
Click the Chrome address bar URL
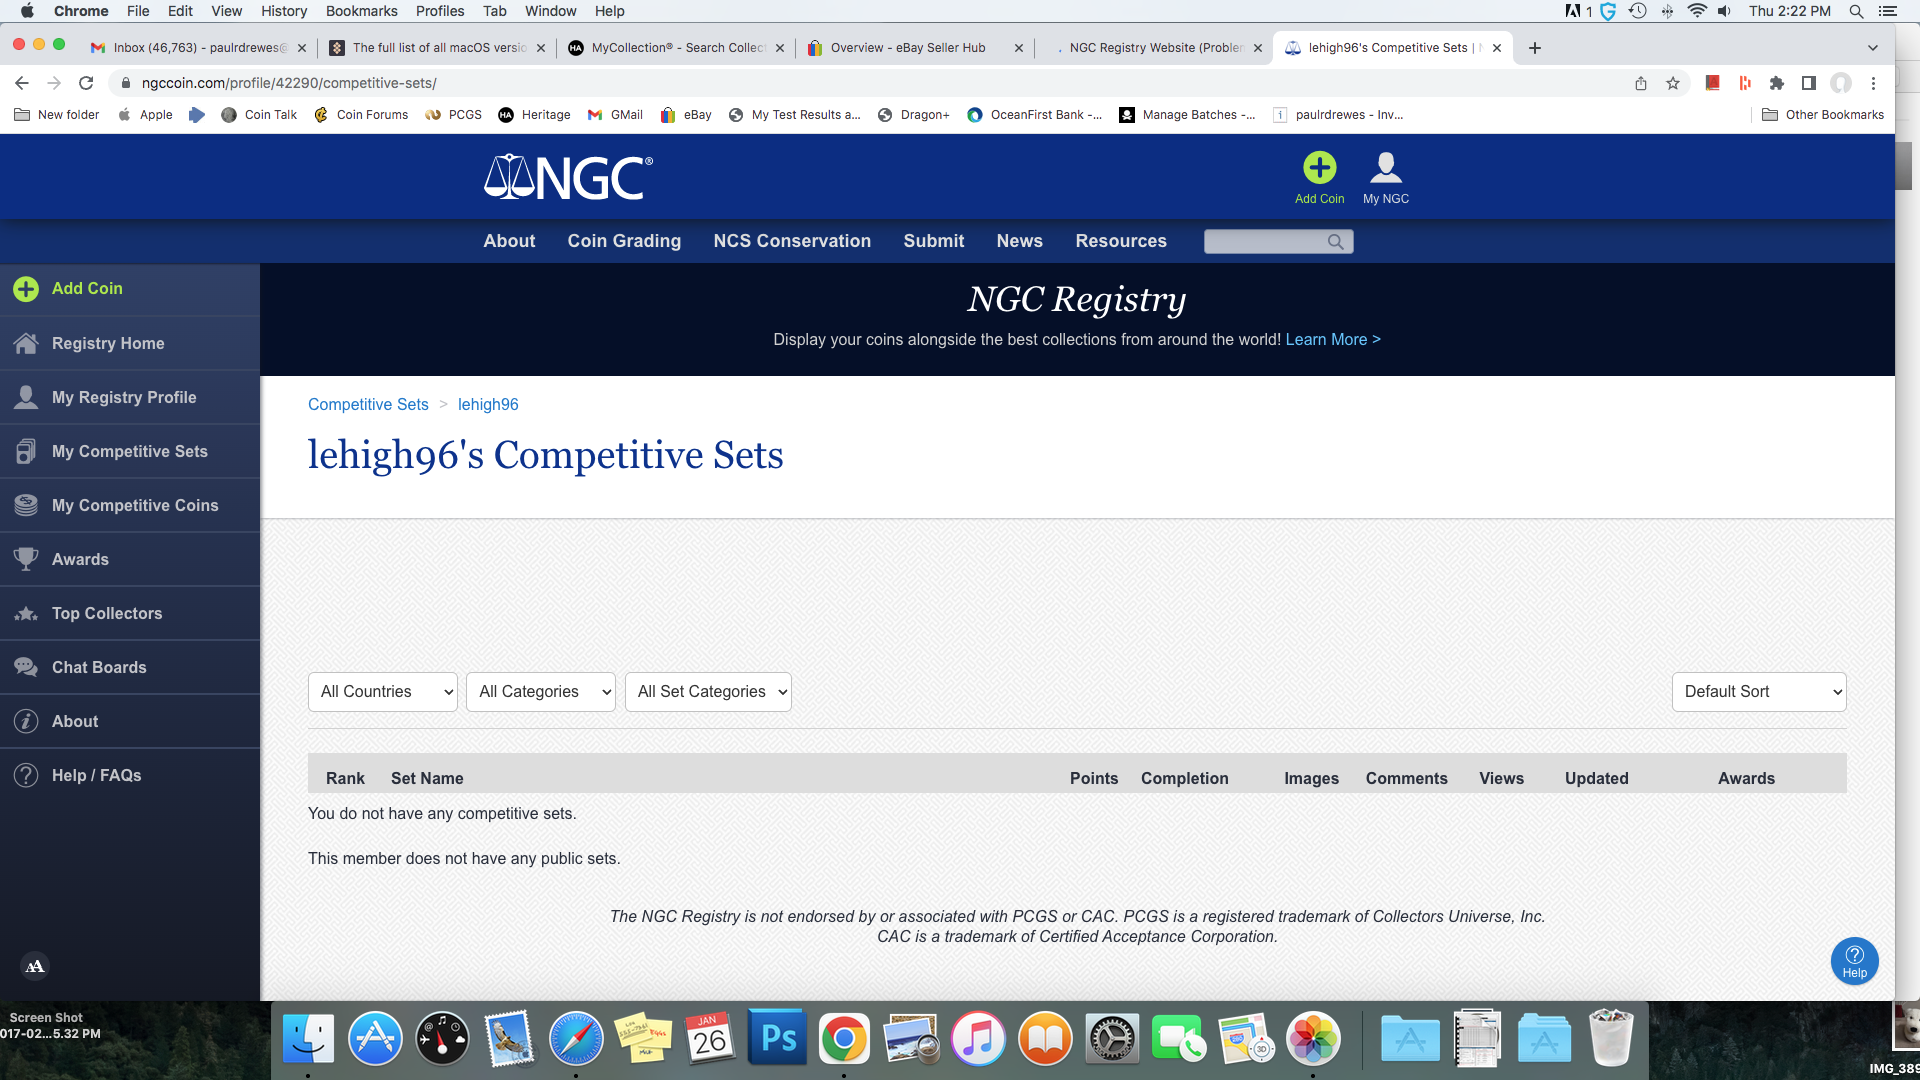(289, 83)
